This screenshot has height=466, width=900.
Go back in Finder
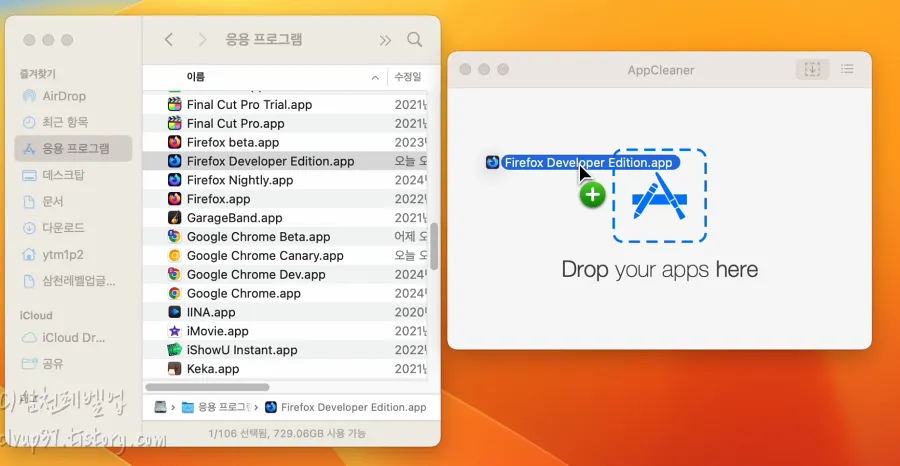point(168,40)
